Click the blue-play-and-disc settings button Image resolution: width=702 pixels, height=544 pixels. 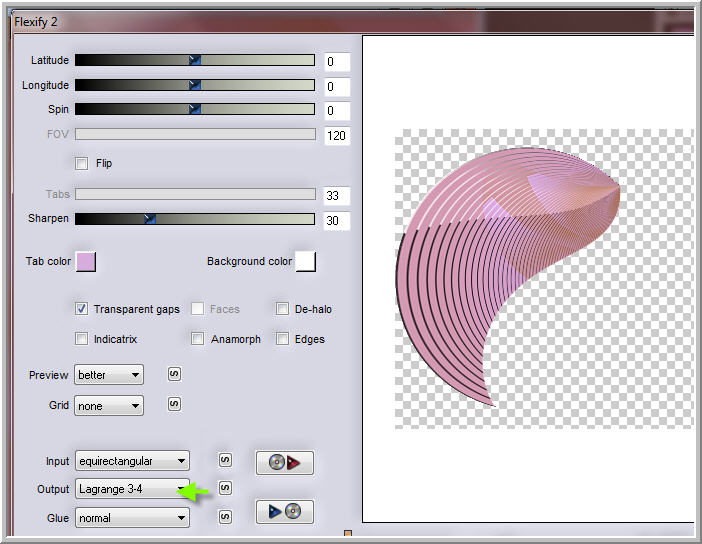click(285, 511)
